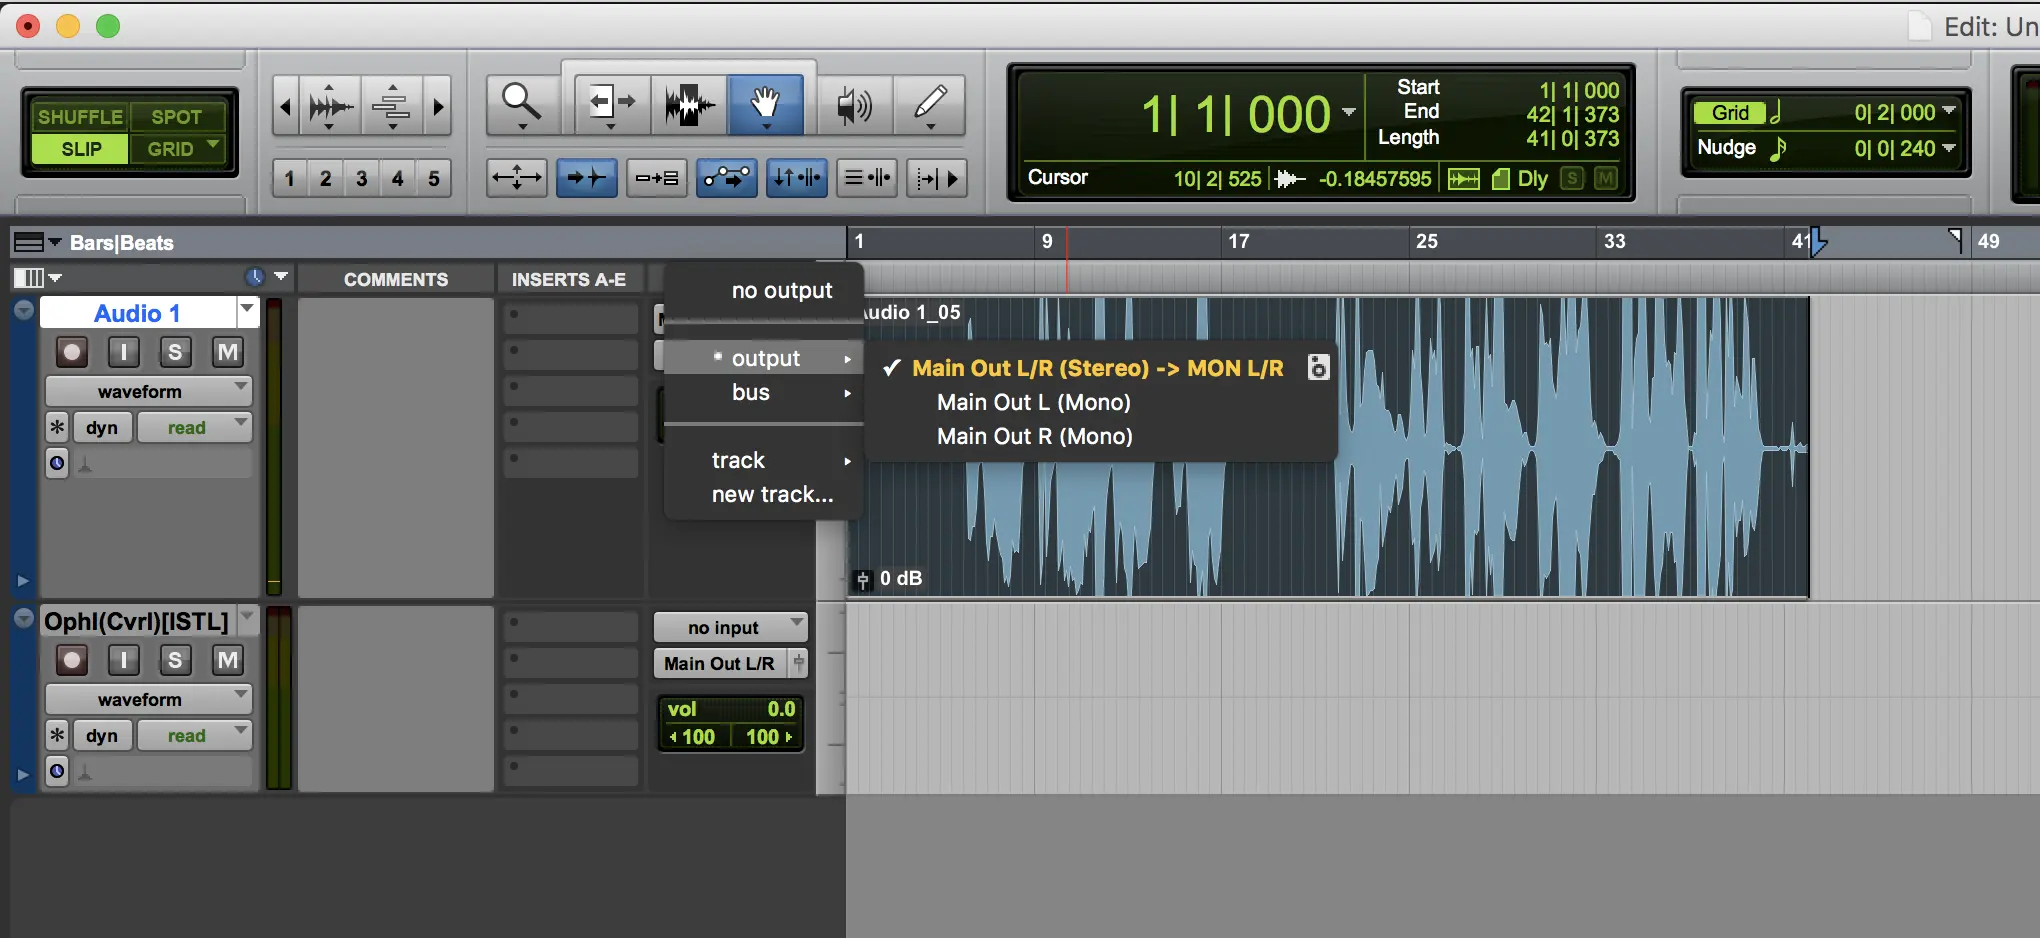
Task: Open the main counter format dropdown
Action: tap(1349, 112)
